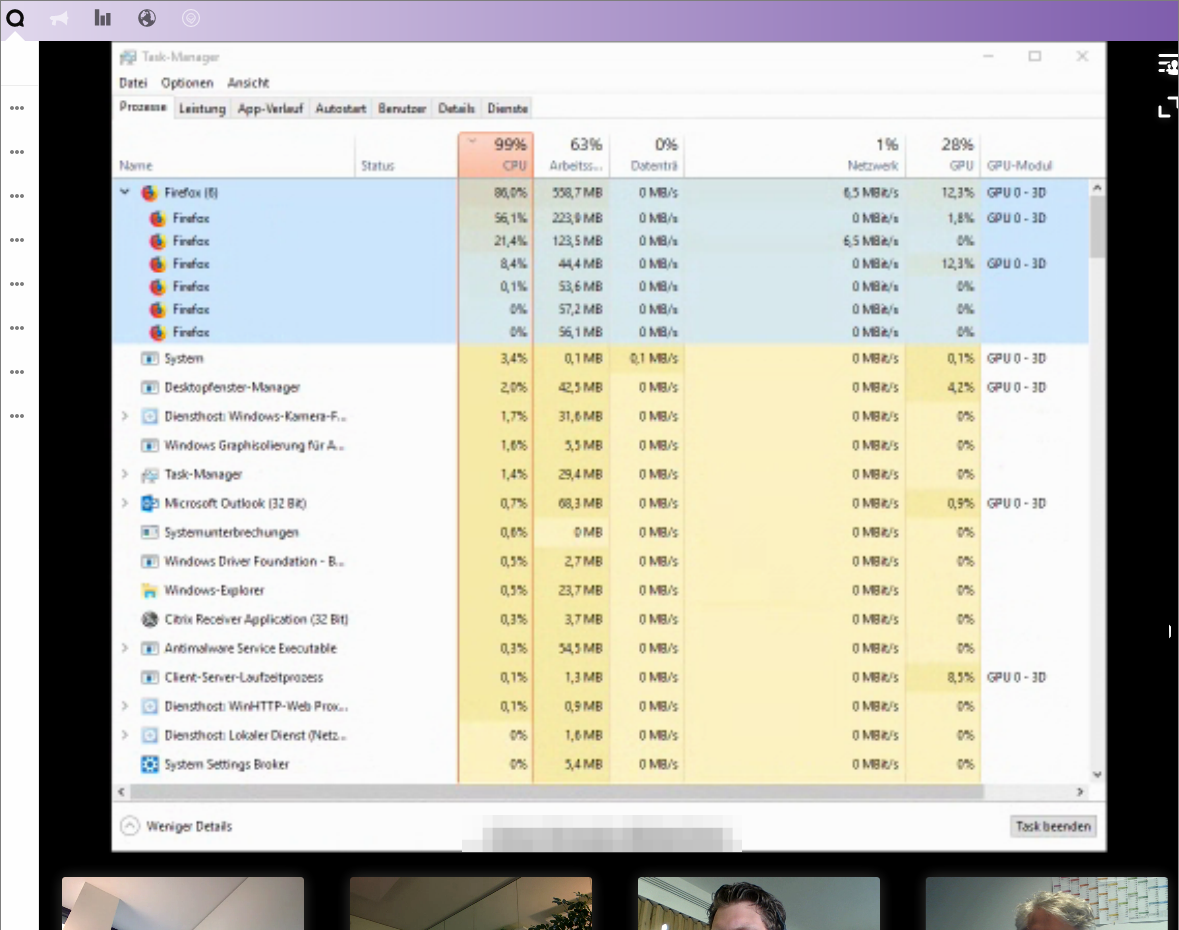The width and height of the screenshot is (1179, 930).
Task: Click the Firefox (6) group icon
Action: pyautogui.click(x=150, y=193)
